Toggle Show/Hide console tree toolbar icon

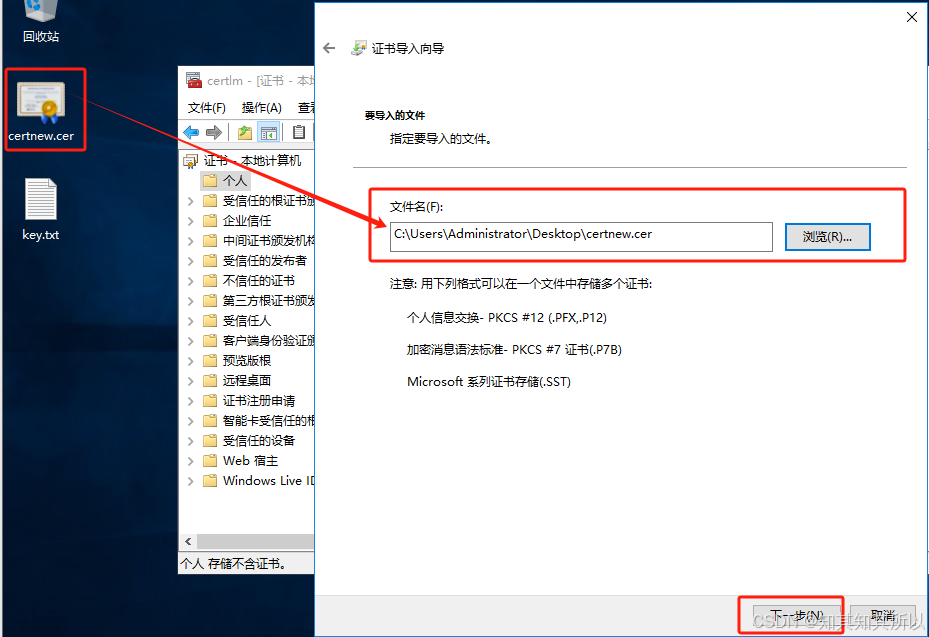(268, 132)
